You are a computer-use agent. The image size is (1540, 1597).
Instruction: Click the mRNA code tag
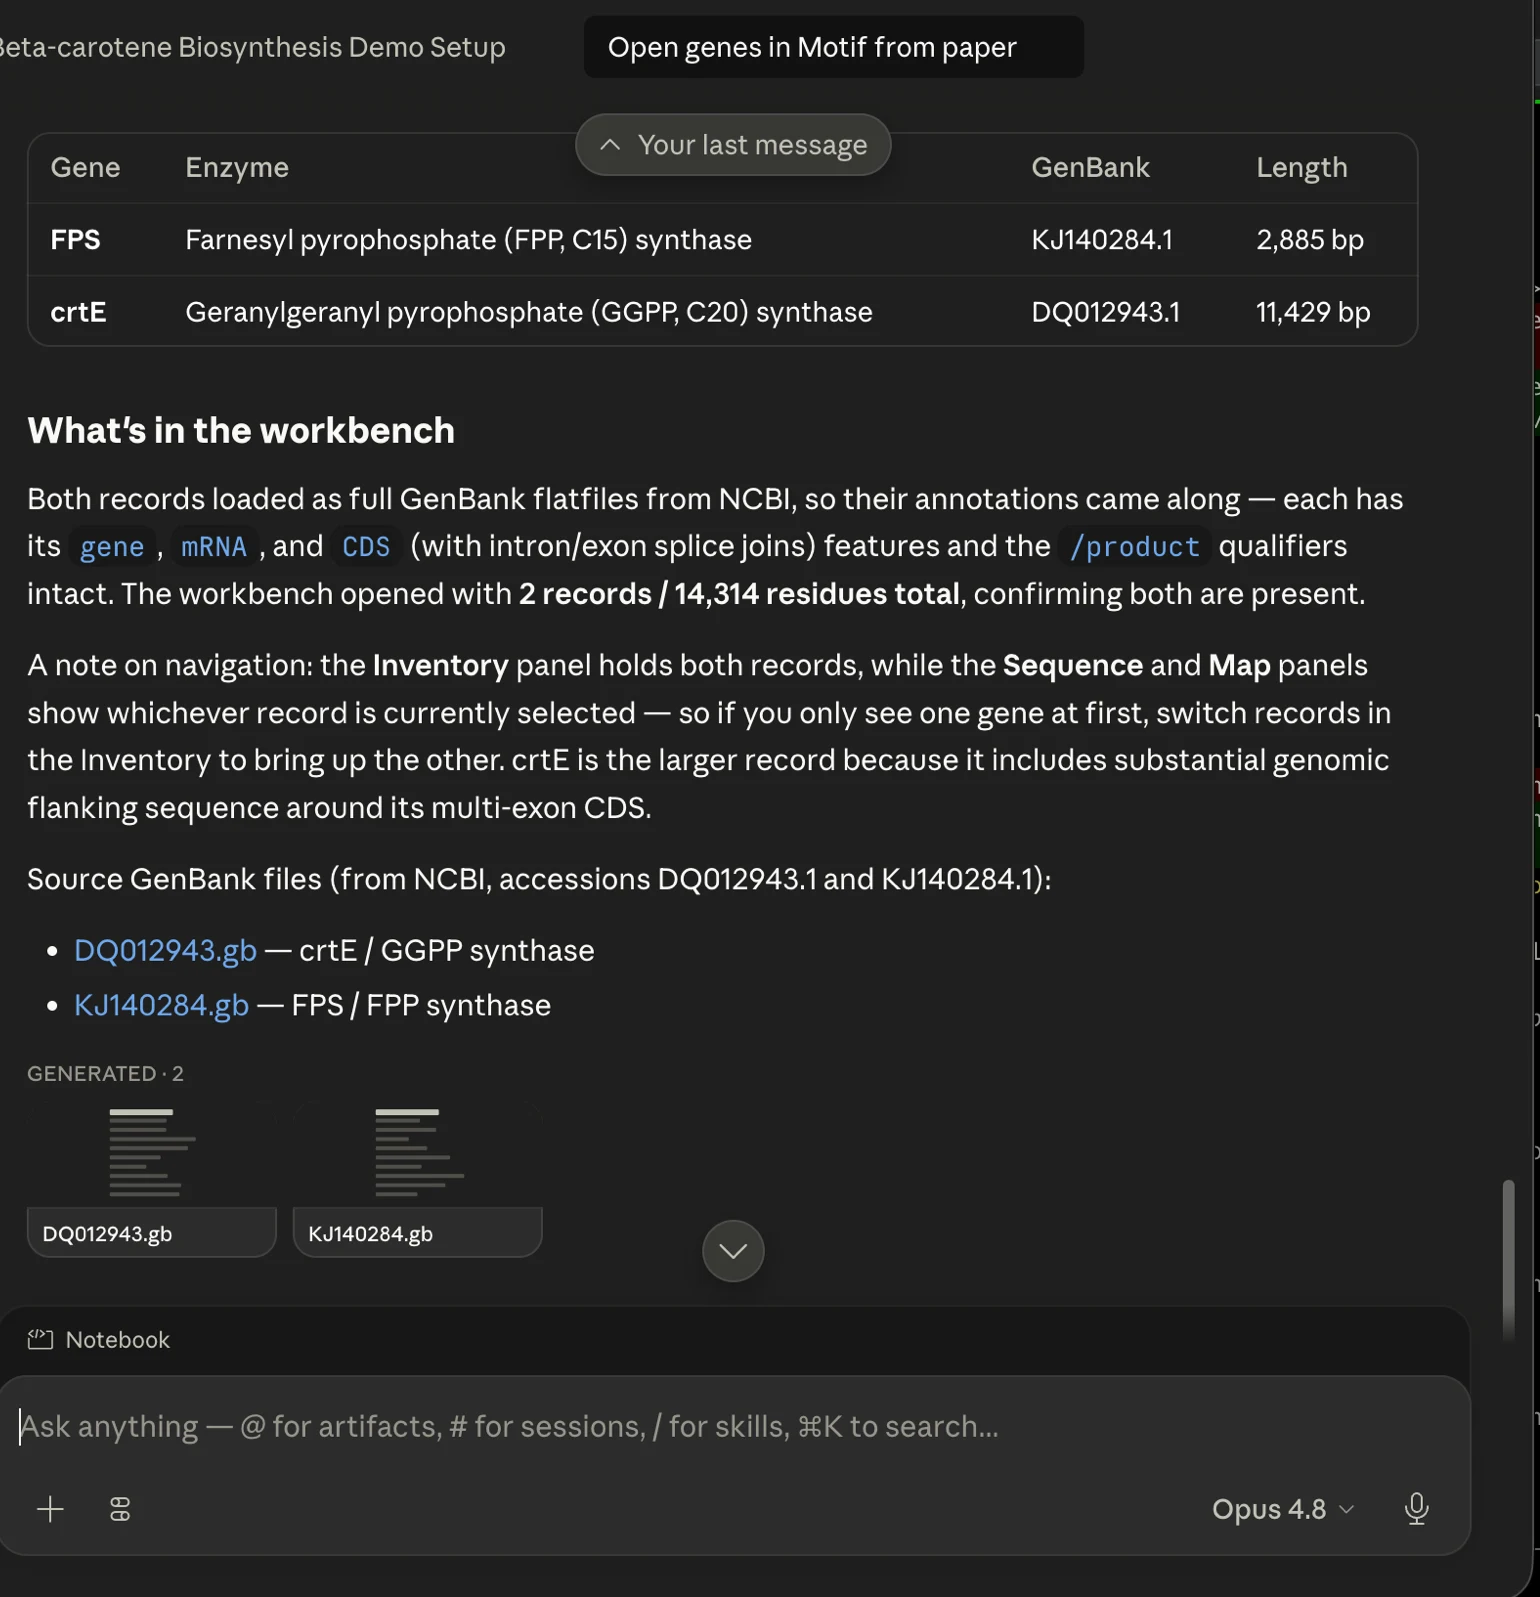pyautogui.click(x=214, y=546)
